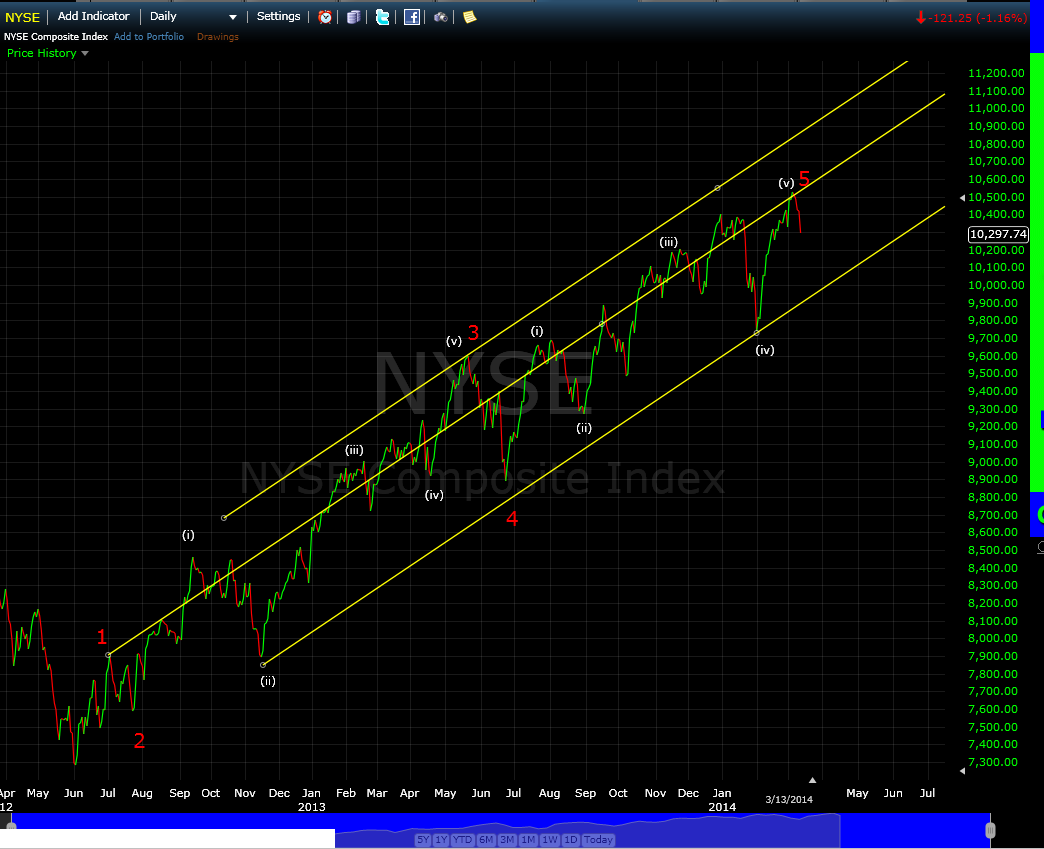Click the Price History label
The height and width of the screenshot is (849, 1044).
click(41, 53)
